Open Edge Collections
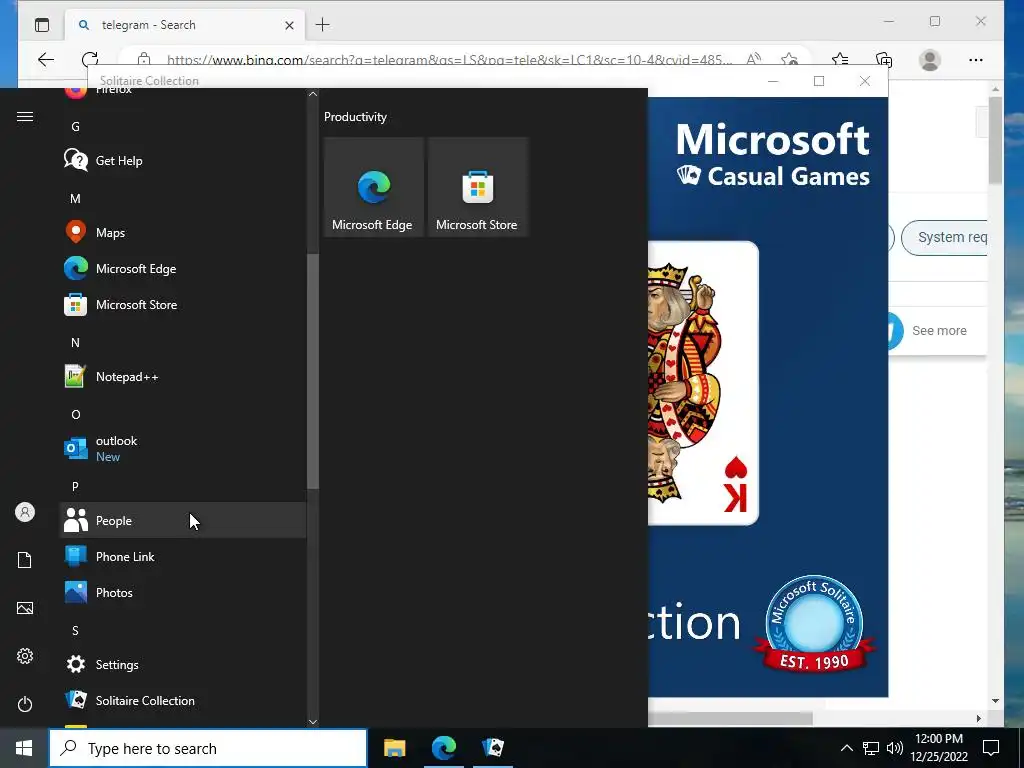 (x=884, y=60)
